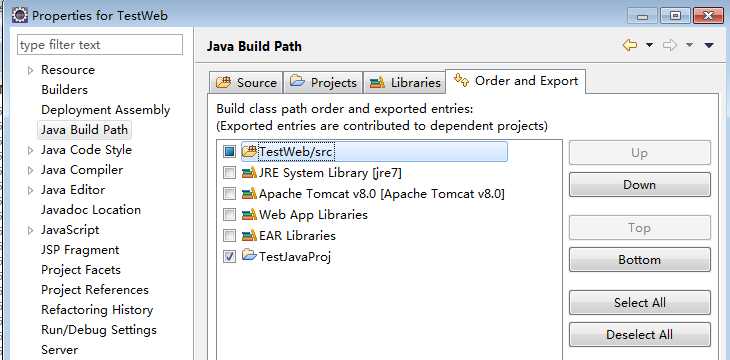Expand the Java Compiler node
Screen dimensions: 730x360
(31, 170)
